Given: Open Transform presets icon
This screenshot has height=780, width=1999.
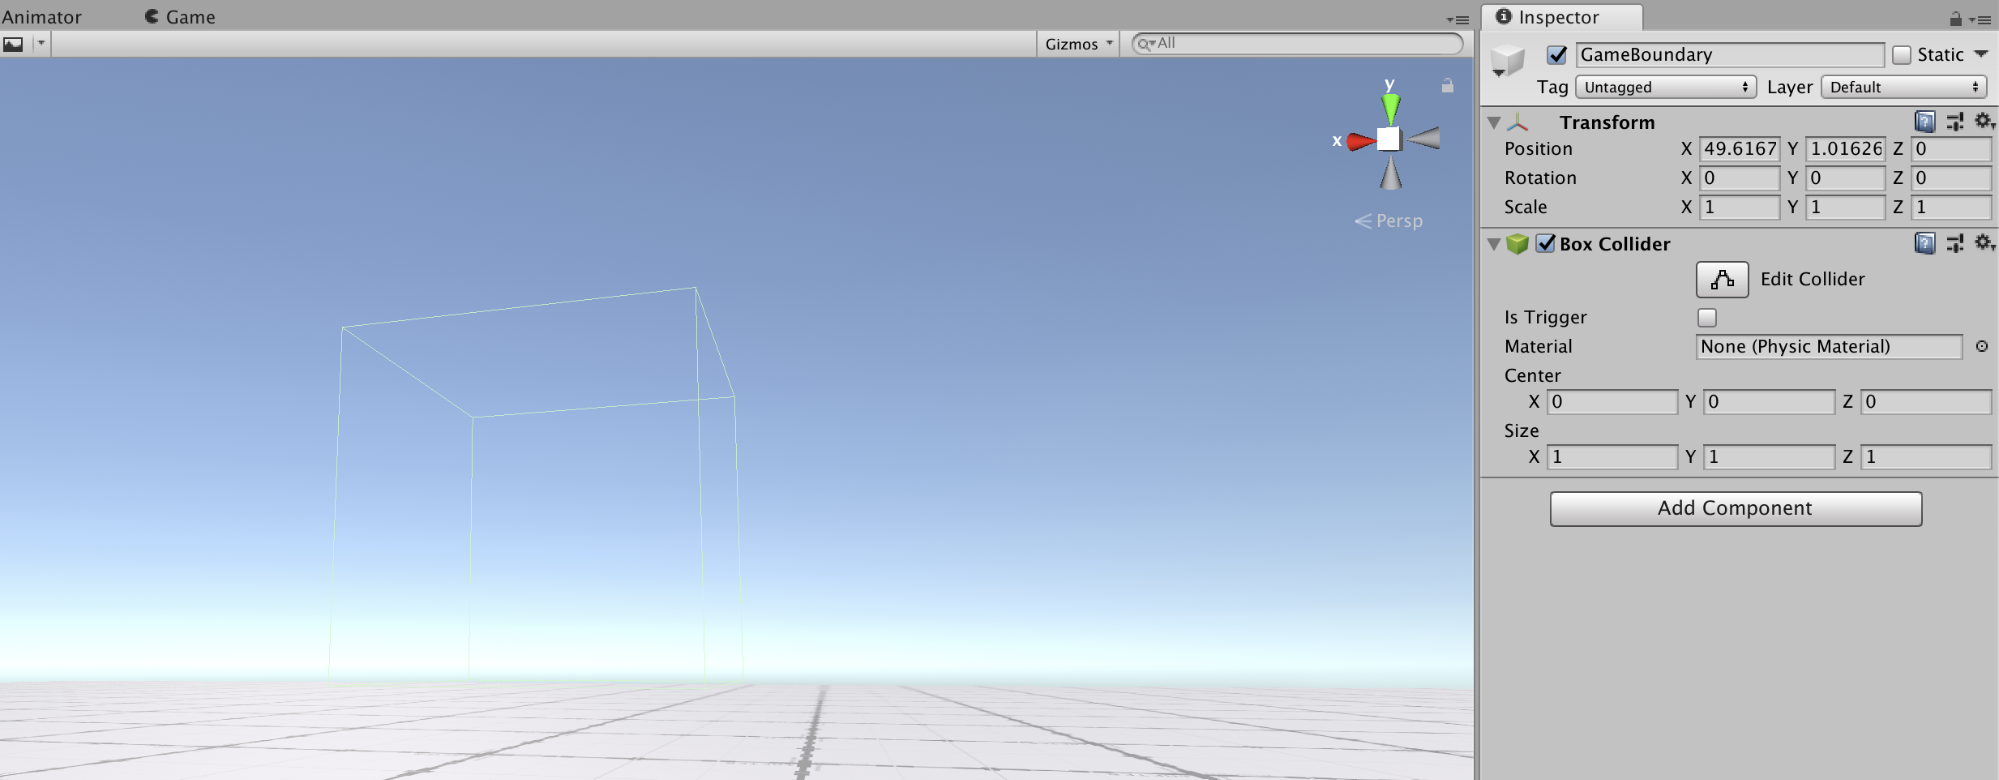Looking at the screenshot, I should click(x=1955, y=122).
